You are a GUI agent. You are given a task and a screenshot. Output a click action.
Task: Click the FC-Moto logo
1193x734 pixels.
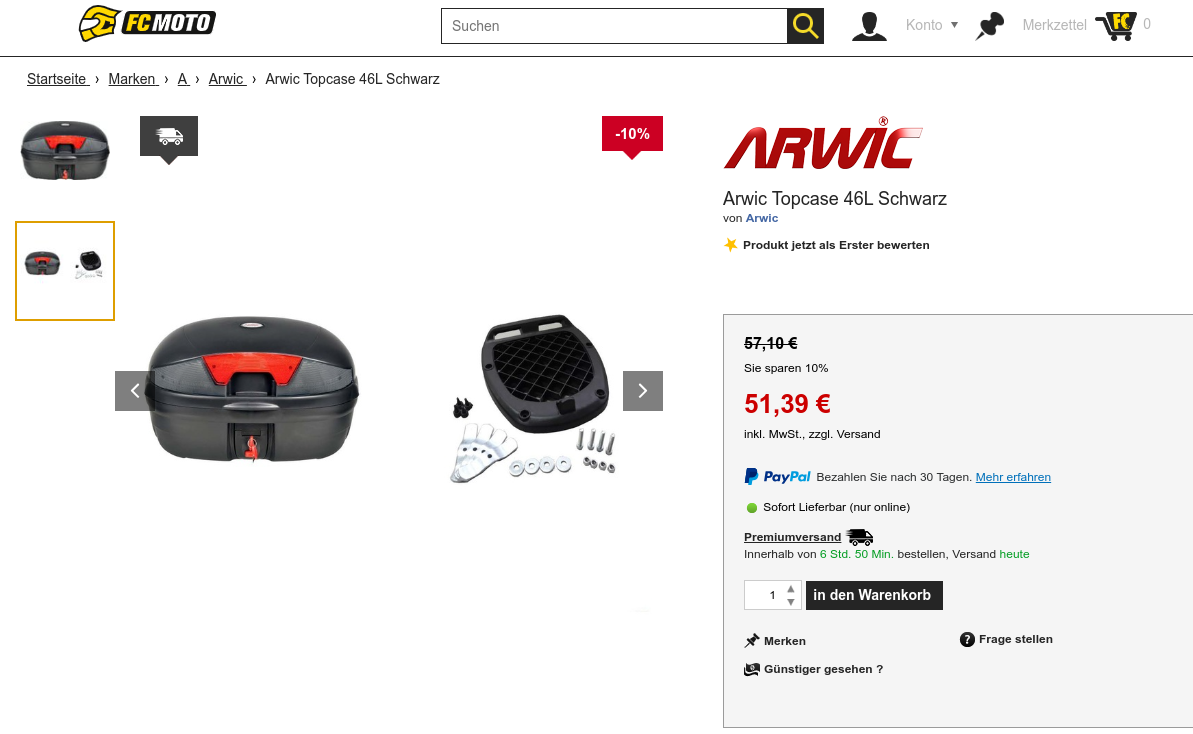[x=147, y=23]
